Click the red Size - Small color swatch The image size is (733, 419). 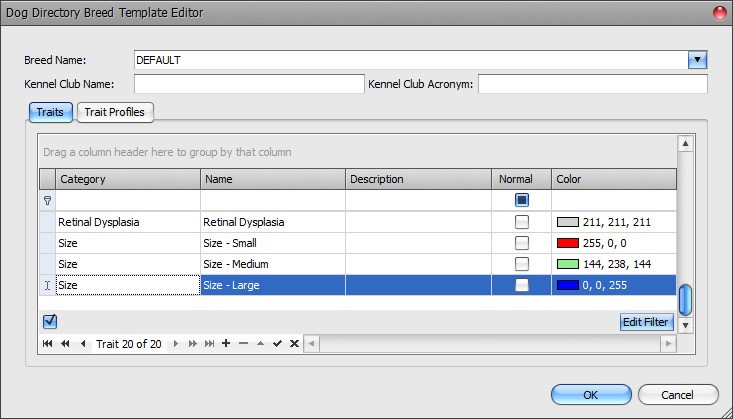[569, 243]
